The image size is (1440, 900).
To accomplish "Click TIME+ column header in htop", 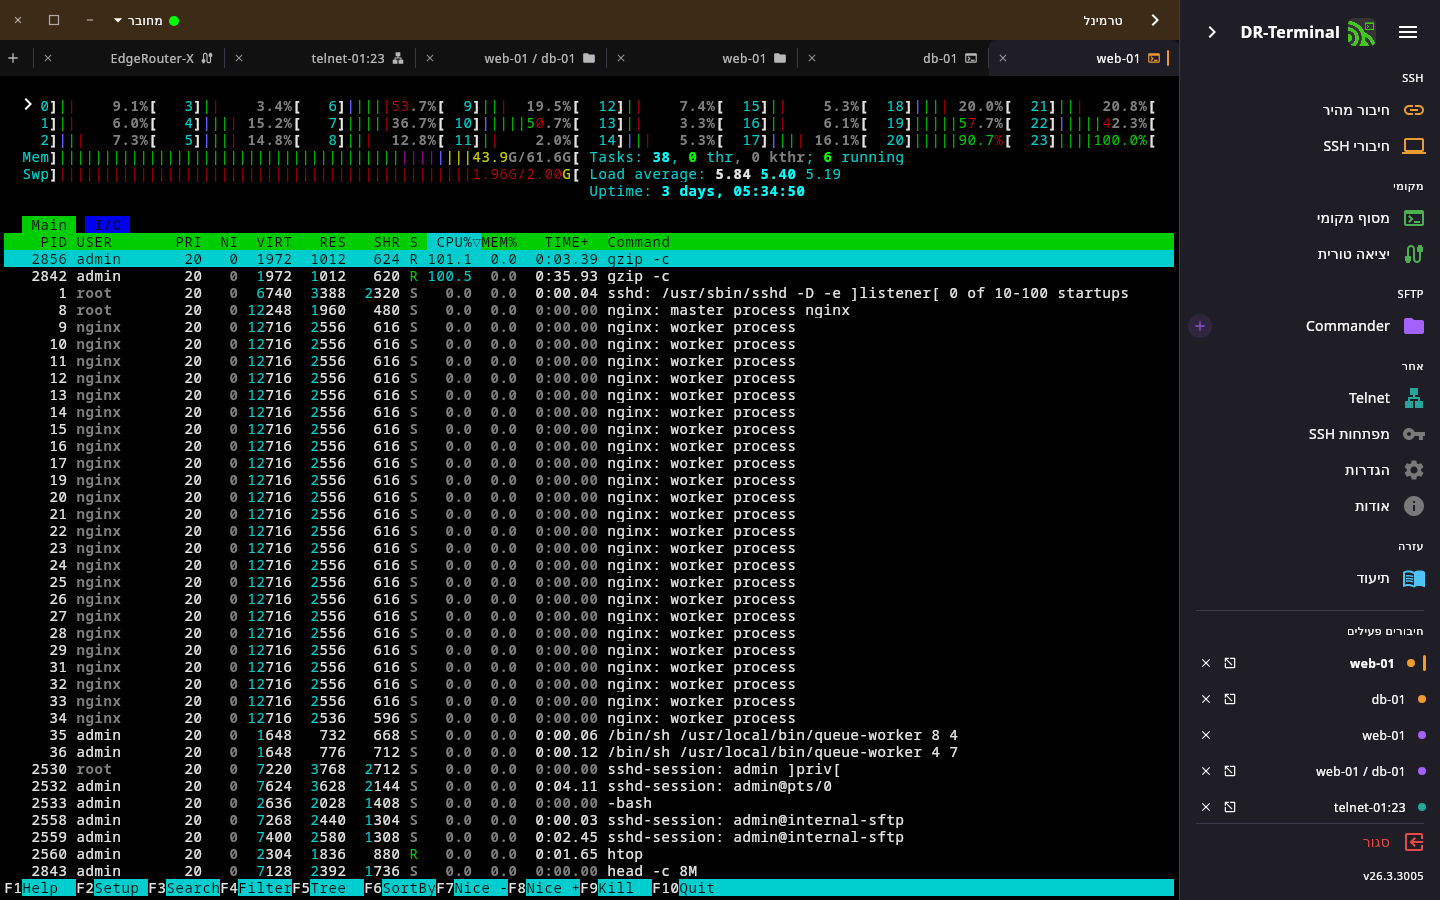I will (x=567, y=242).
